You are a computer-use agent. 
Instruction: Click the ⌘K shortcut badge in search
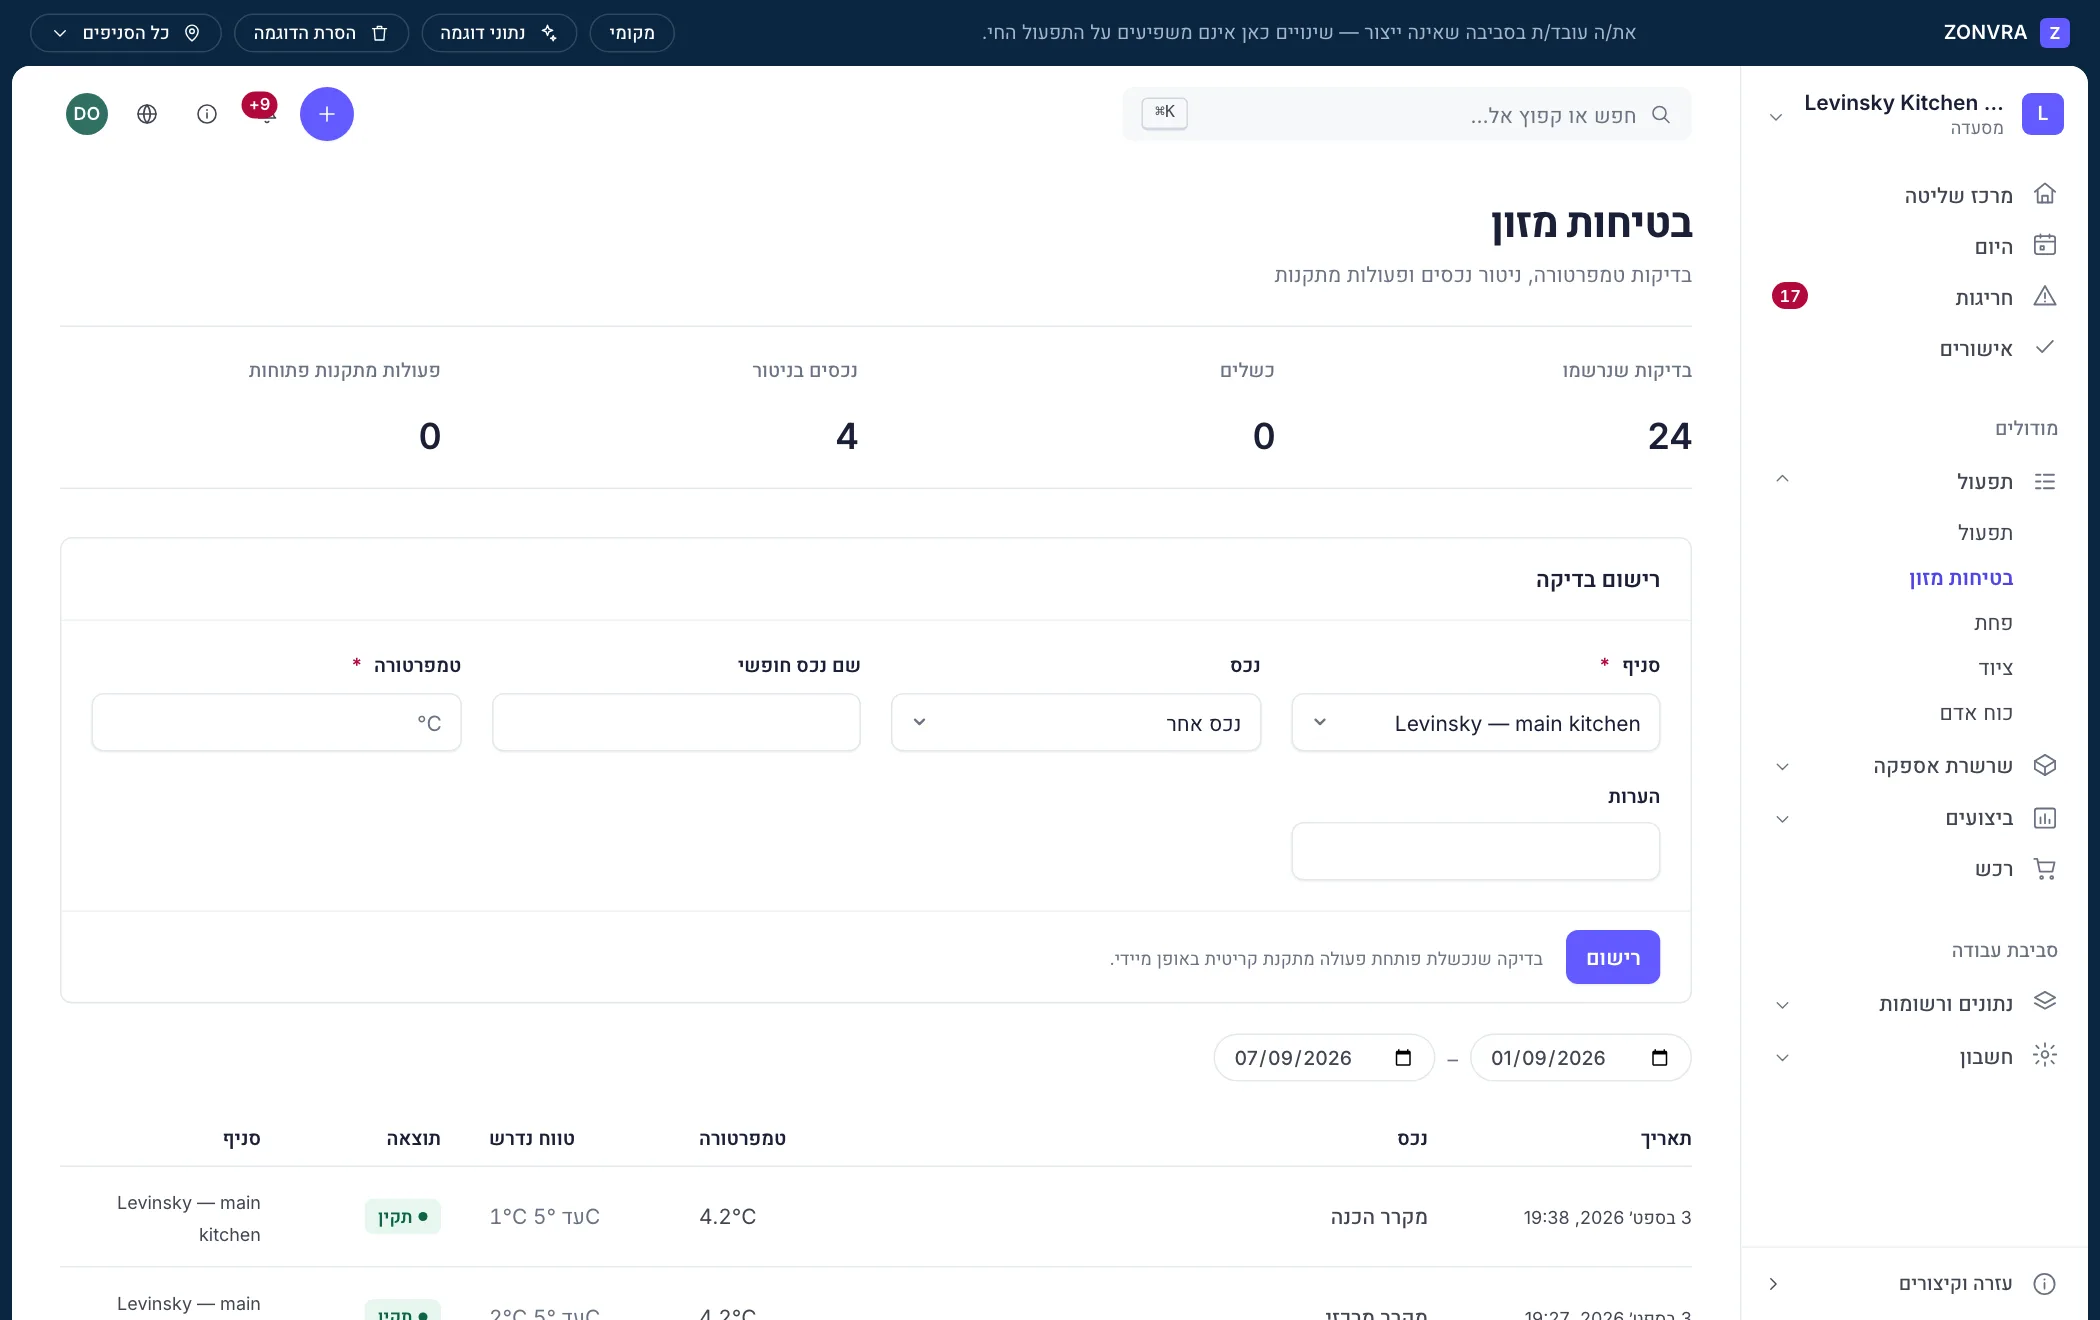[1165, 113]
